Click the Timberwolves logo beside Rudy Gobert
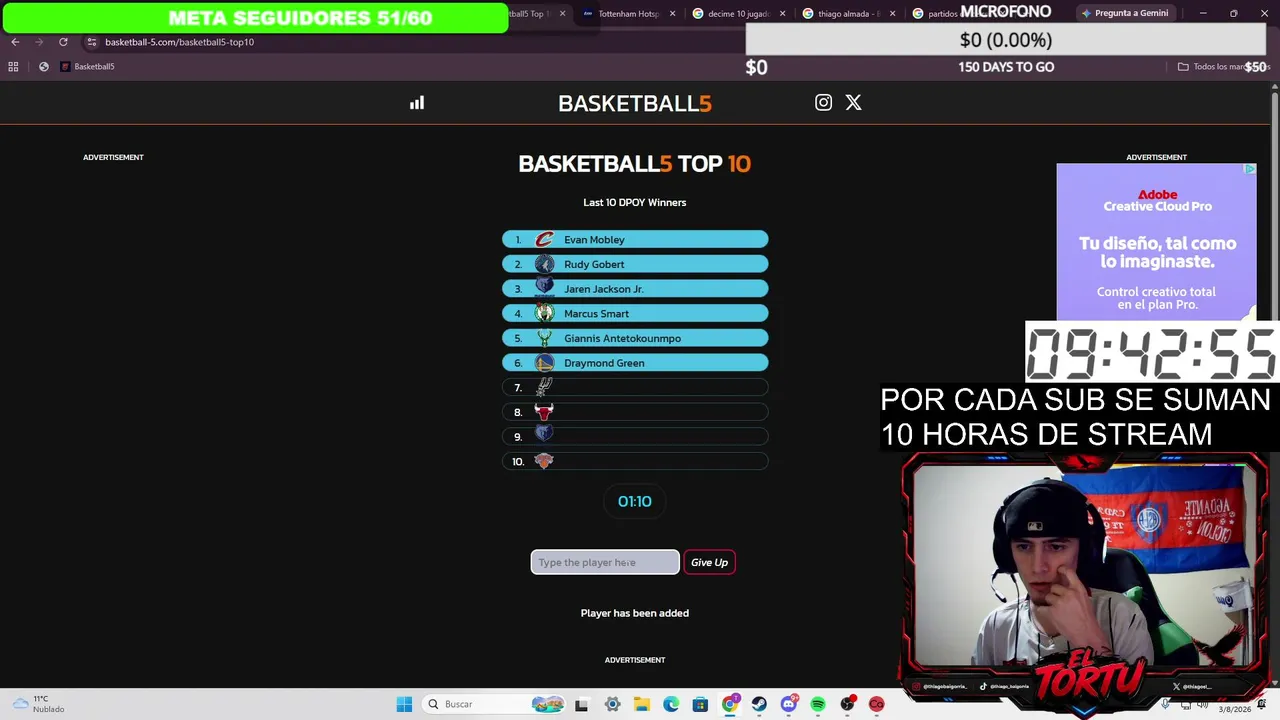The image size is (1280, 720). pos(544,264)
